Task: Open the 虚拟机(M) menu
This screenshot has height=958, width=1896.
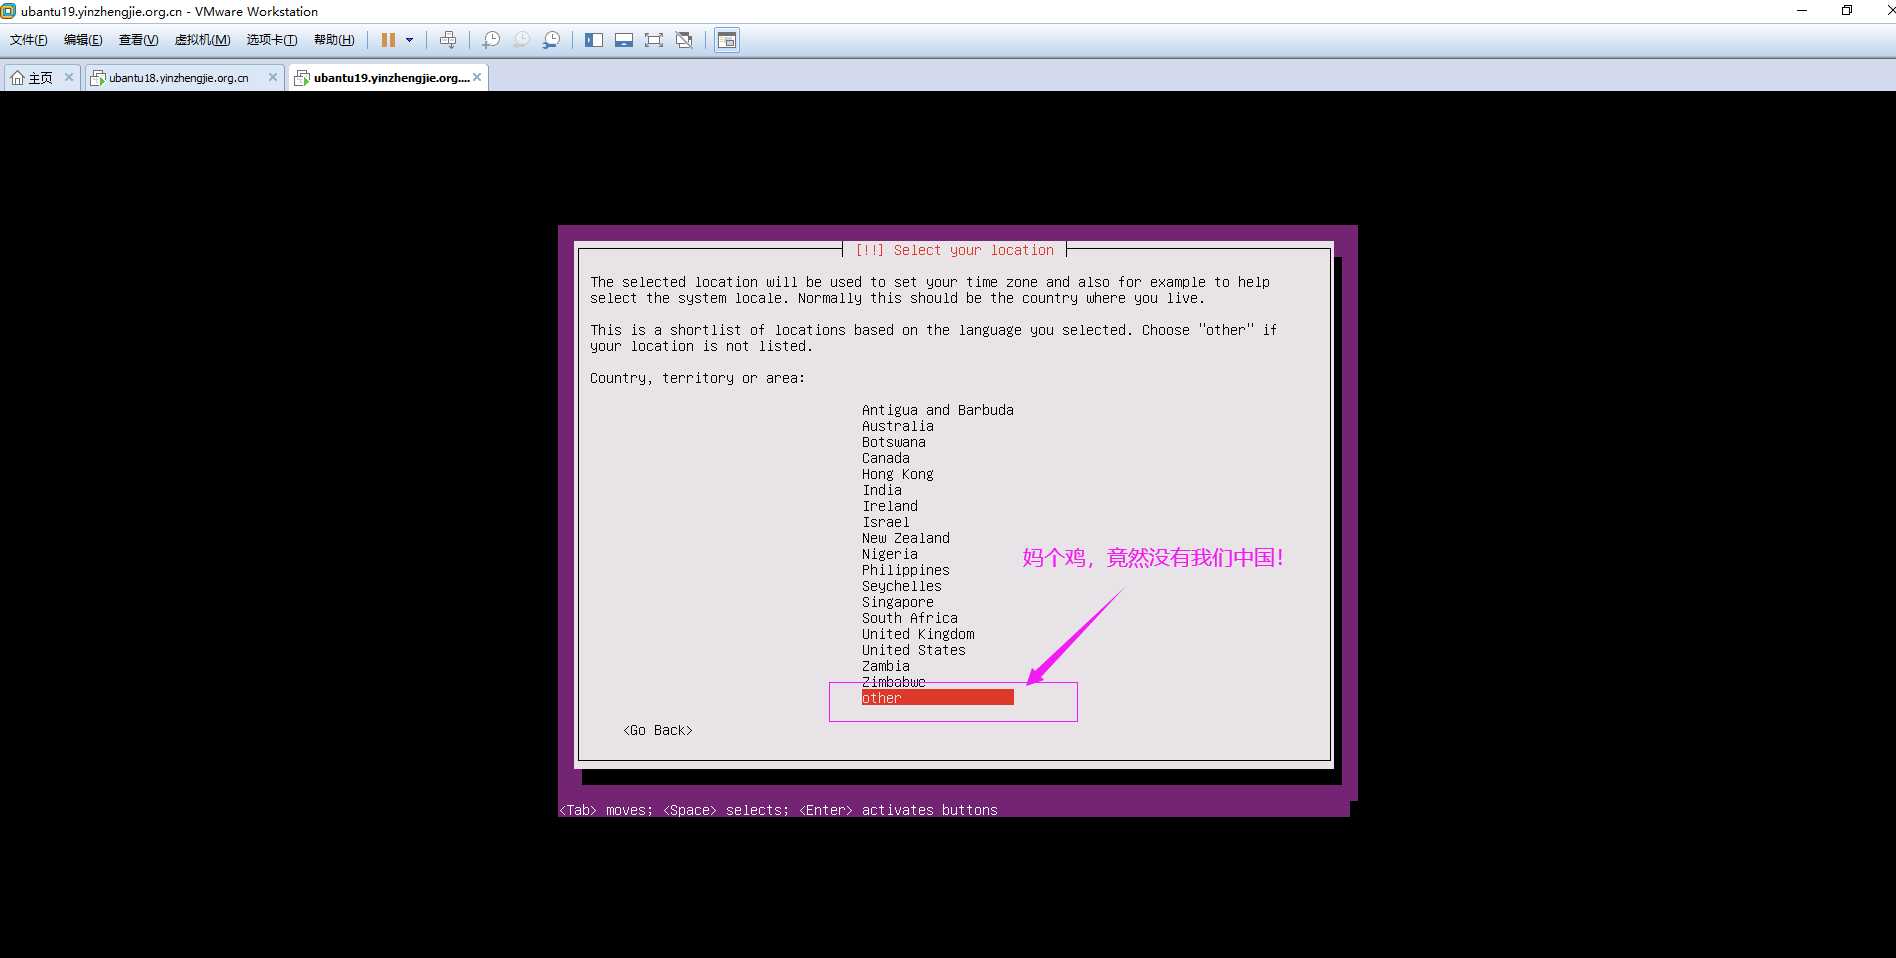Action: tap(202, 40)
